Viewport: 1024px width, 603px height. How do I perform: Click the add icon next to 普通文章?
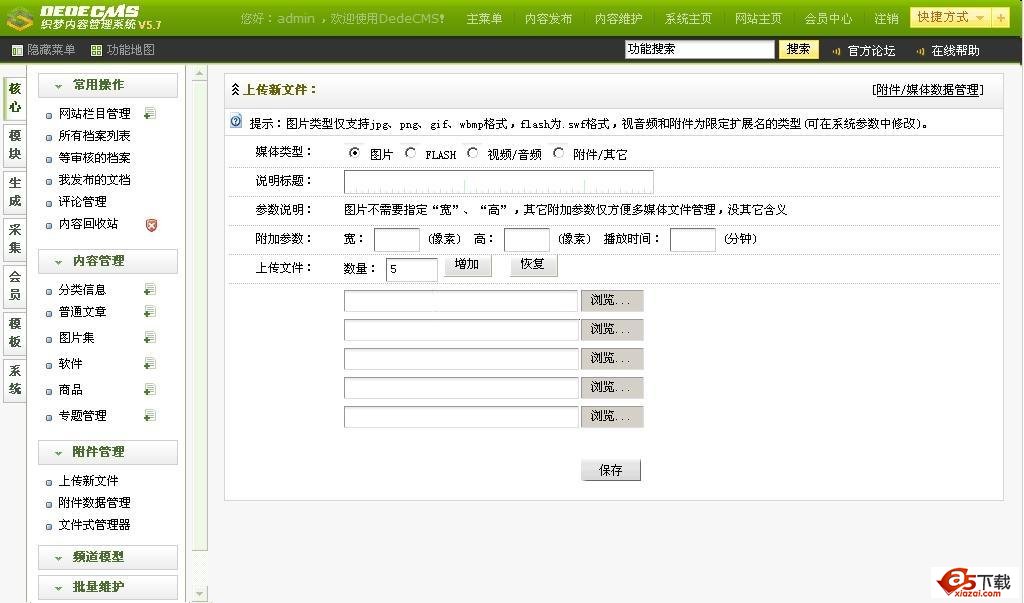point(150,312)
